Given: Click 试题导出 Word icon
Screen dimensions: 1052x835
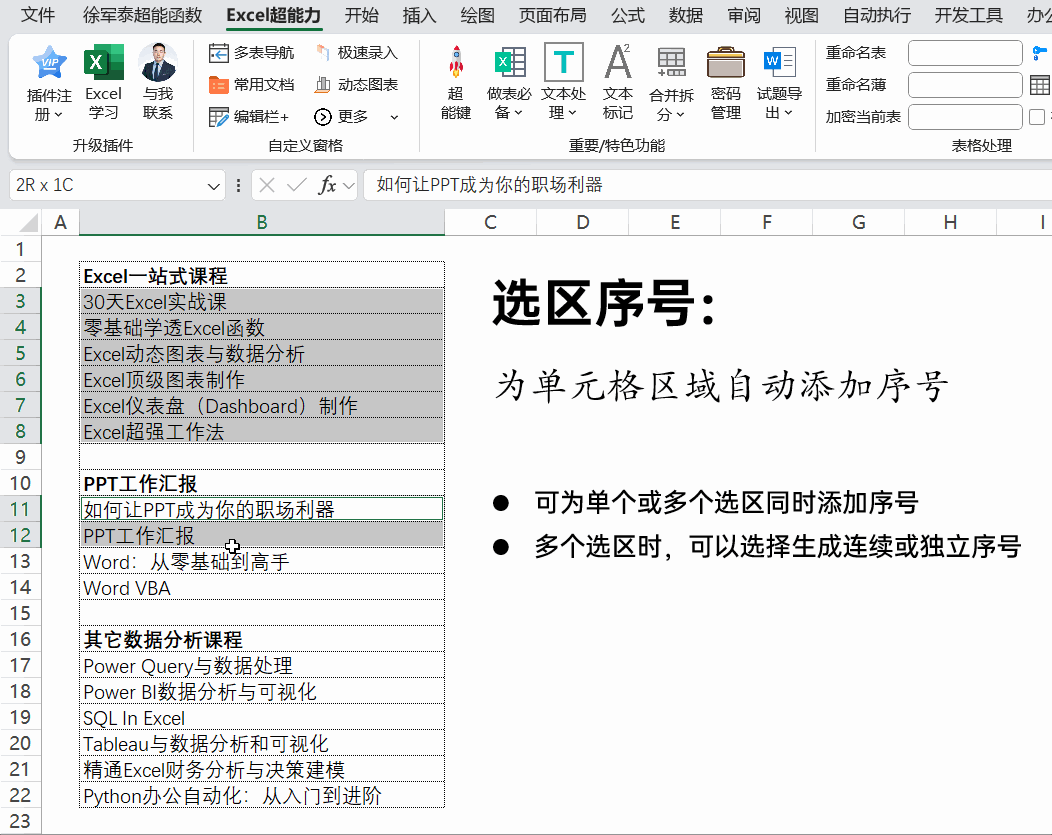Looking at the screenshot, I should coord(779,62).
